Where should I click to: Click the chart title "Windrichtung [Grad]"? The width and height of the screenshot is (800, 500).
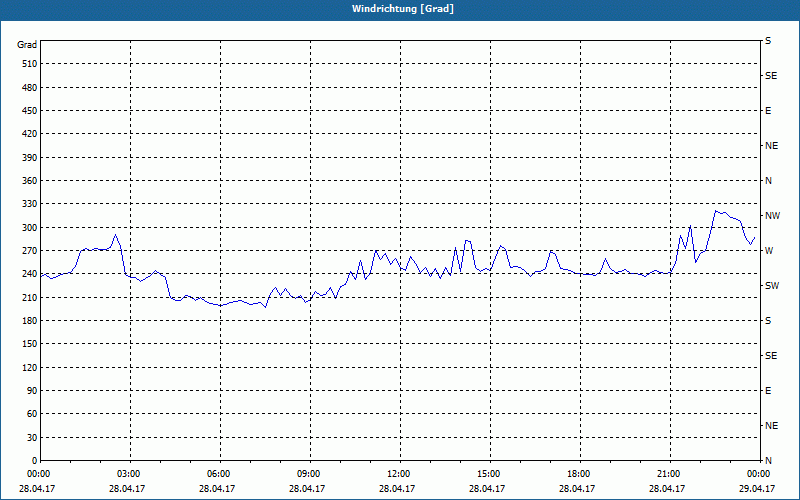tap(403, 9)
